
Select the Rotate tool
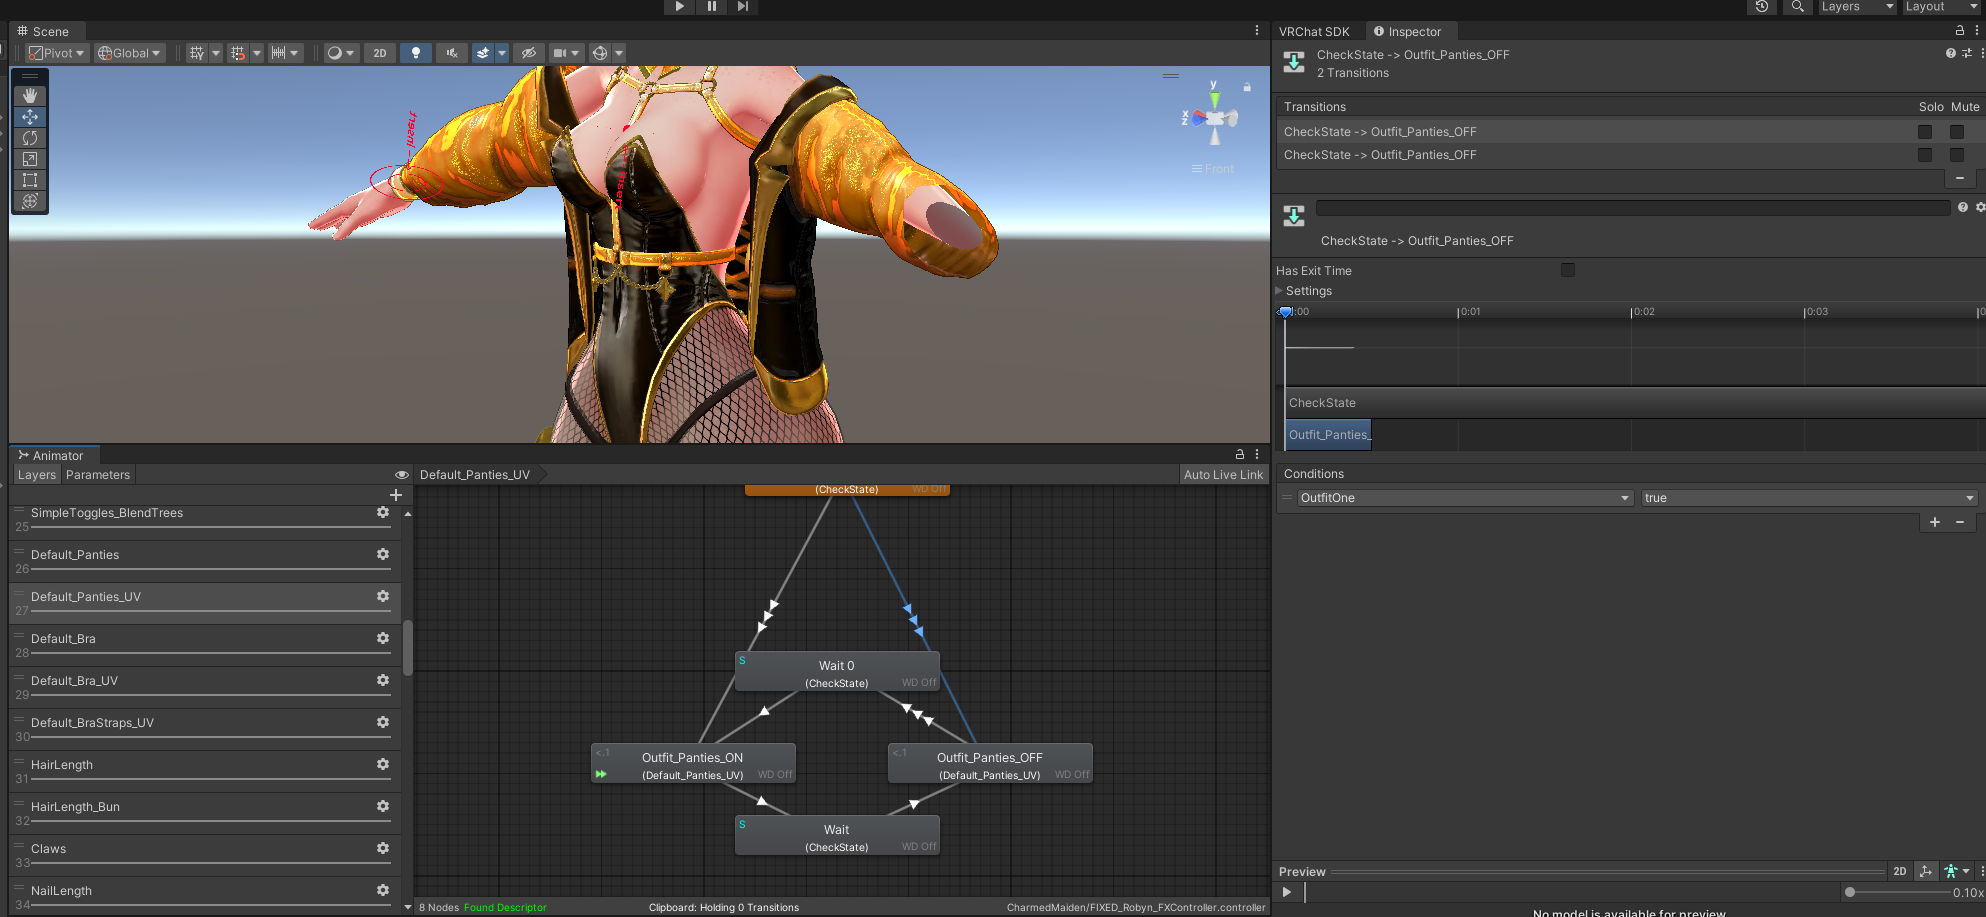coord(30,138)
